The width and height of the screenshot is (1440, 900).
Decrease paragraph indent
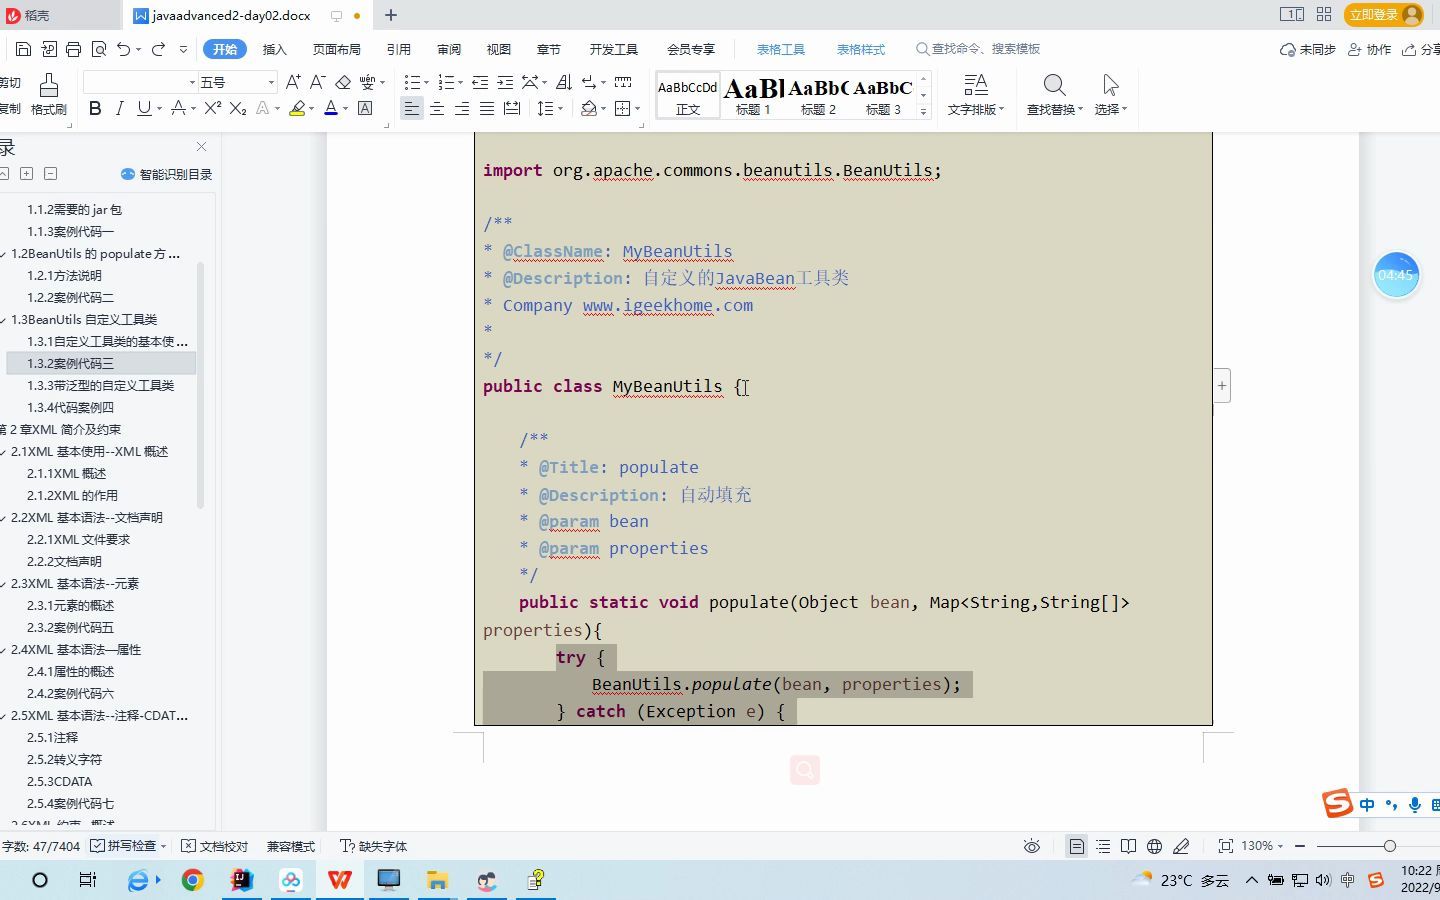click(480, 82)
